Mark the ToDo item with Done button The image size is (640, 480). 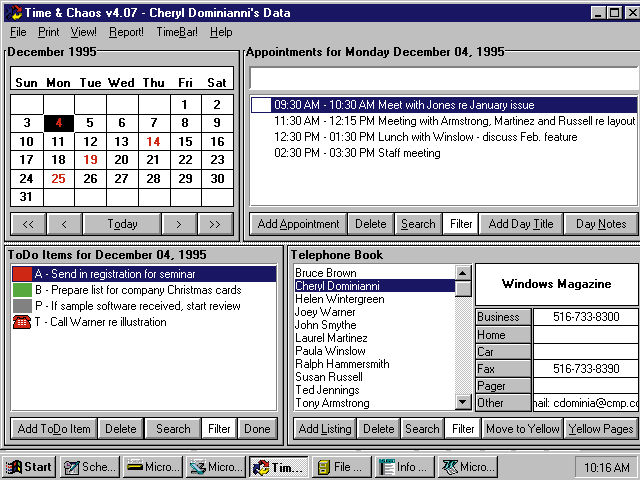click(257, 429)
